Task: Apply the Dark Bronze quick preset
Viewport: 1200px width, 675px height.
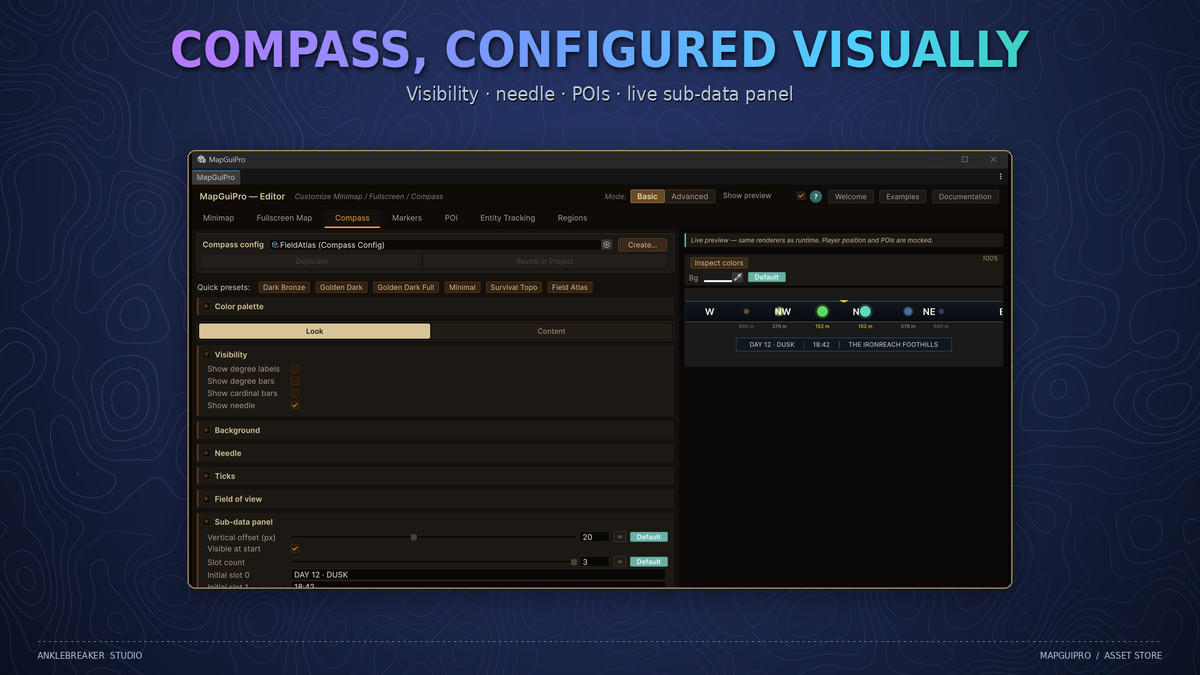Action: coord(284,287)
